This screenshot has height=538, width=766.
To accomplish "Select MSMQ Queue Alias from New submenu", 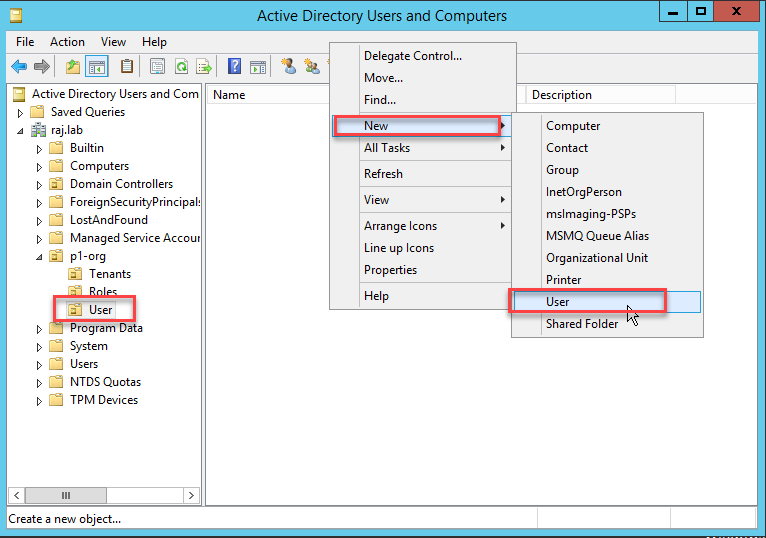I will pos(607,236).
